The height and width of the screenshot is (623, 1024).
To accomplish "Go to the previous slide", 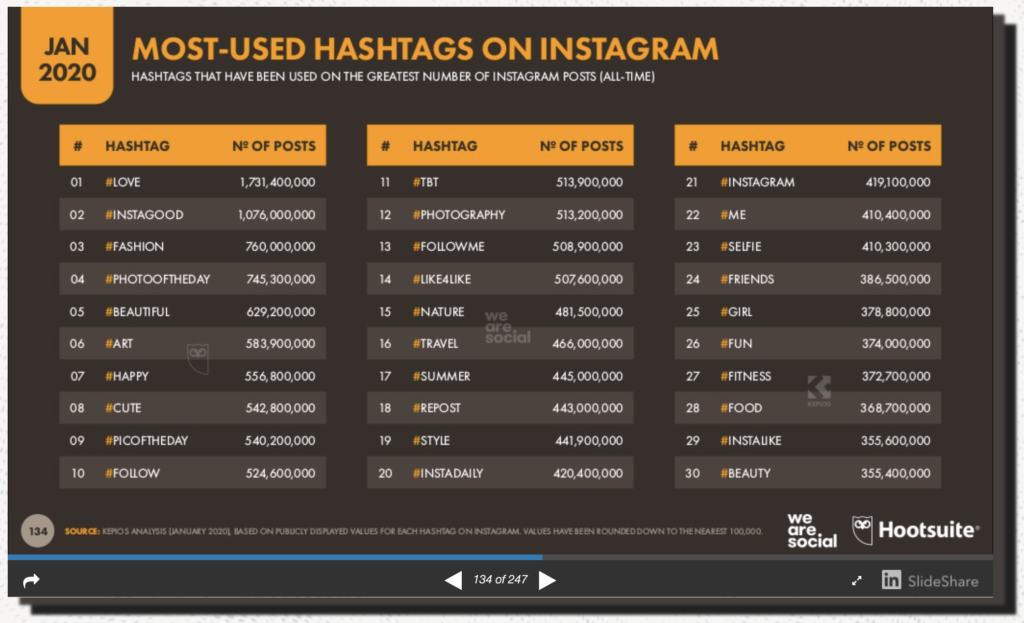I will tap(453, 580).
